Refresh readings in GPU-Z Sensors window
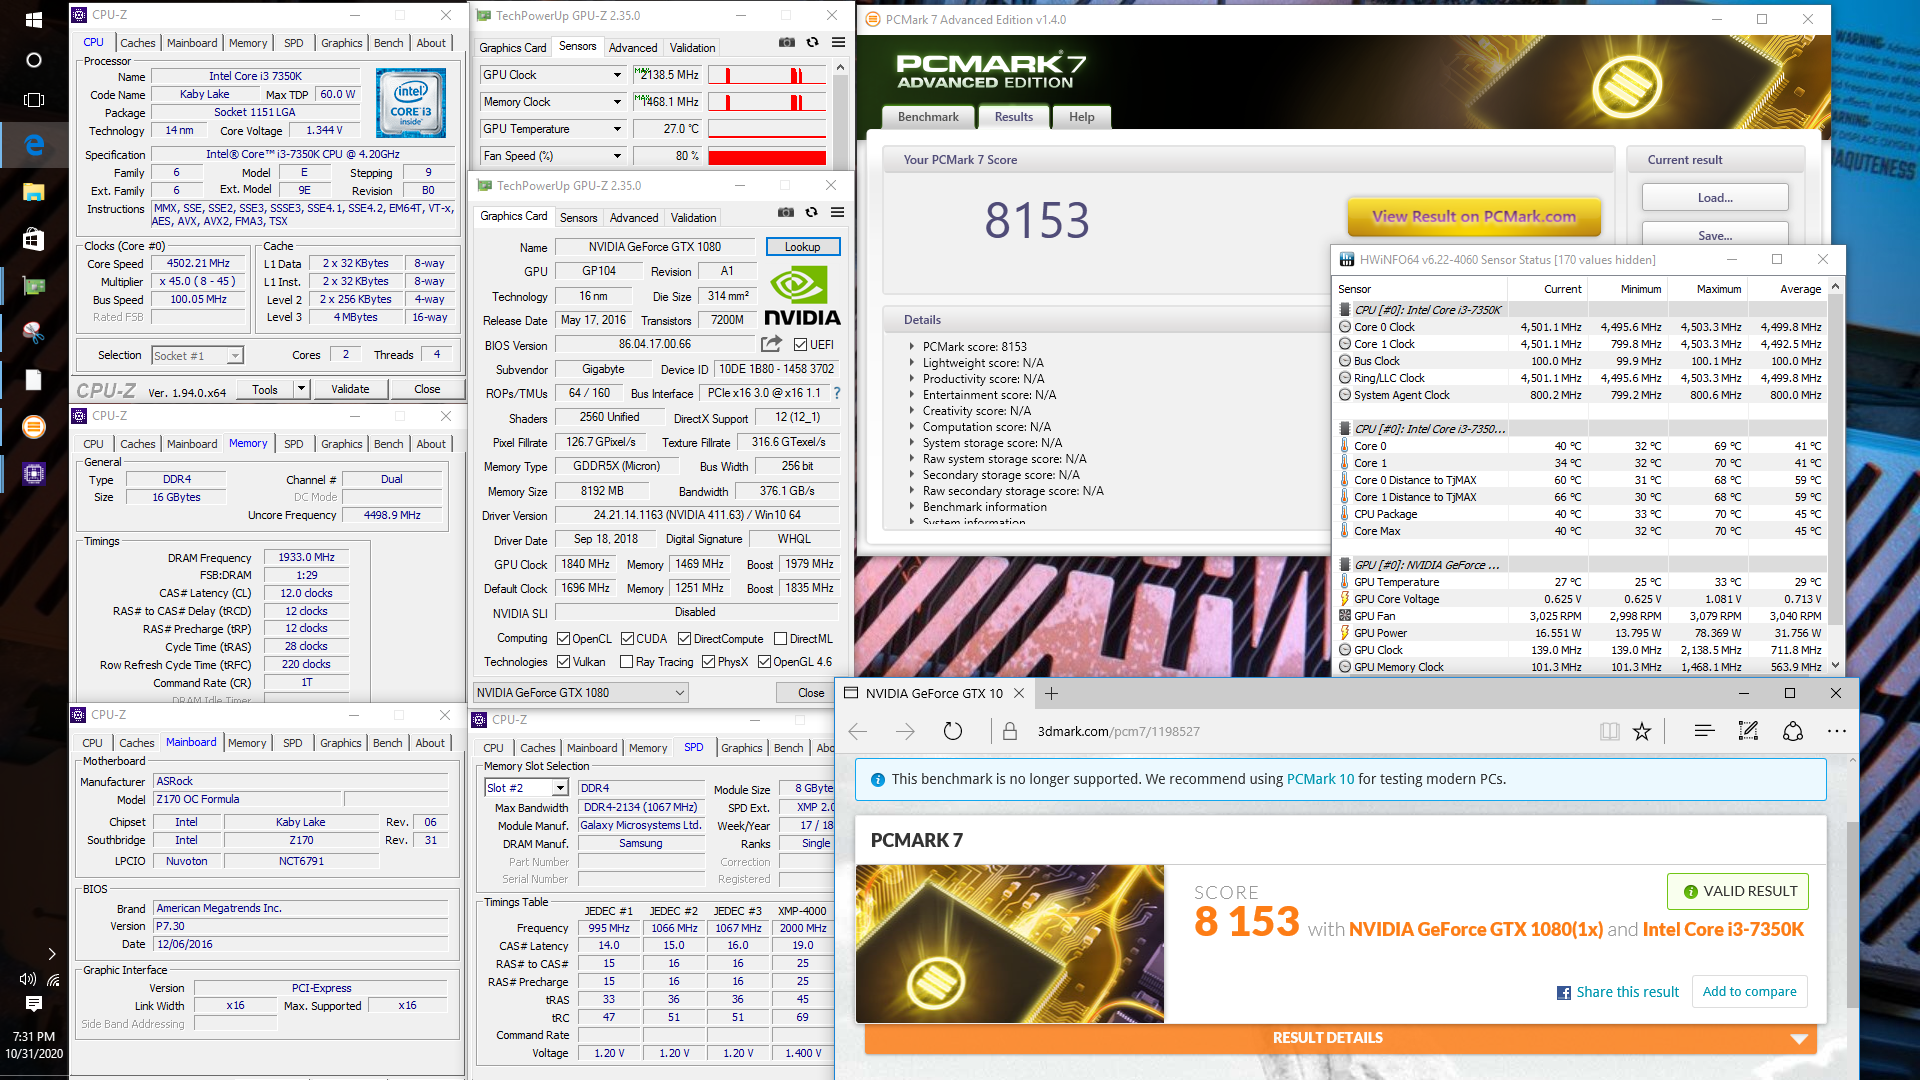Viewport: 1920px width, 1080px height. point(812,42)
